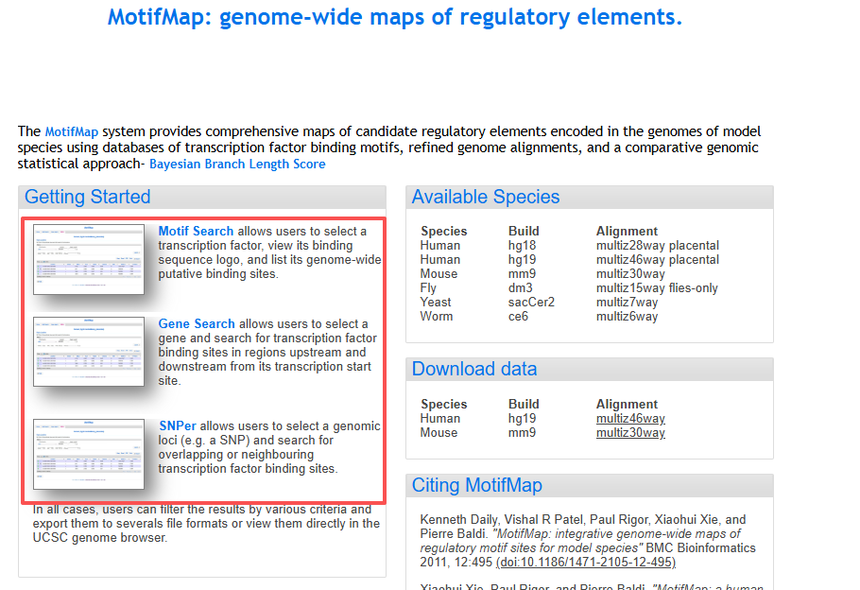
Task: Open the Motif Search link
Action: tap(196, 231)
